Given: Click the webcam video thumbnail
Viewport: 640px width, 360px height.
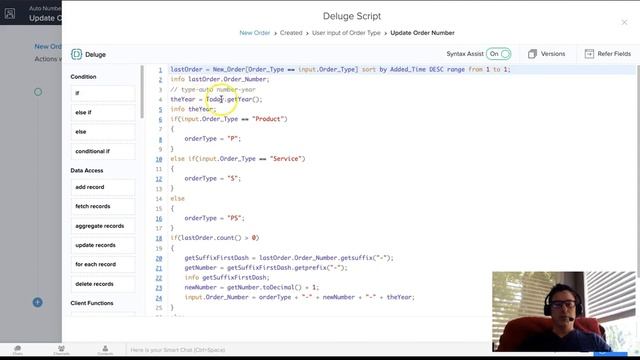Looking at the screenshot, I should coord(564,311).
